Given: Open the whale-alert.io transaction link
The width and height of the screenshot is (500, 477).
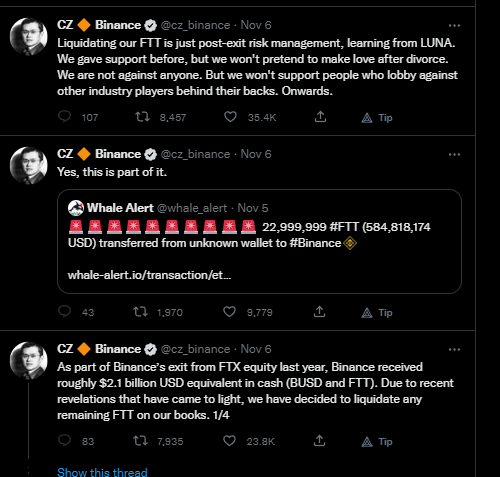Looking at the screenshot, I should (x=149, y=275).
